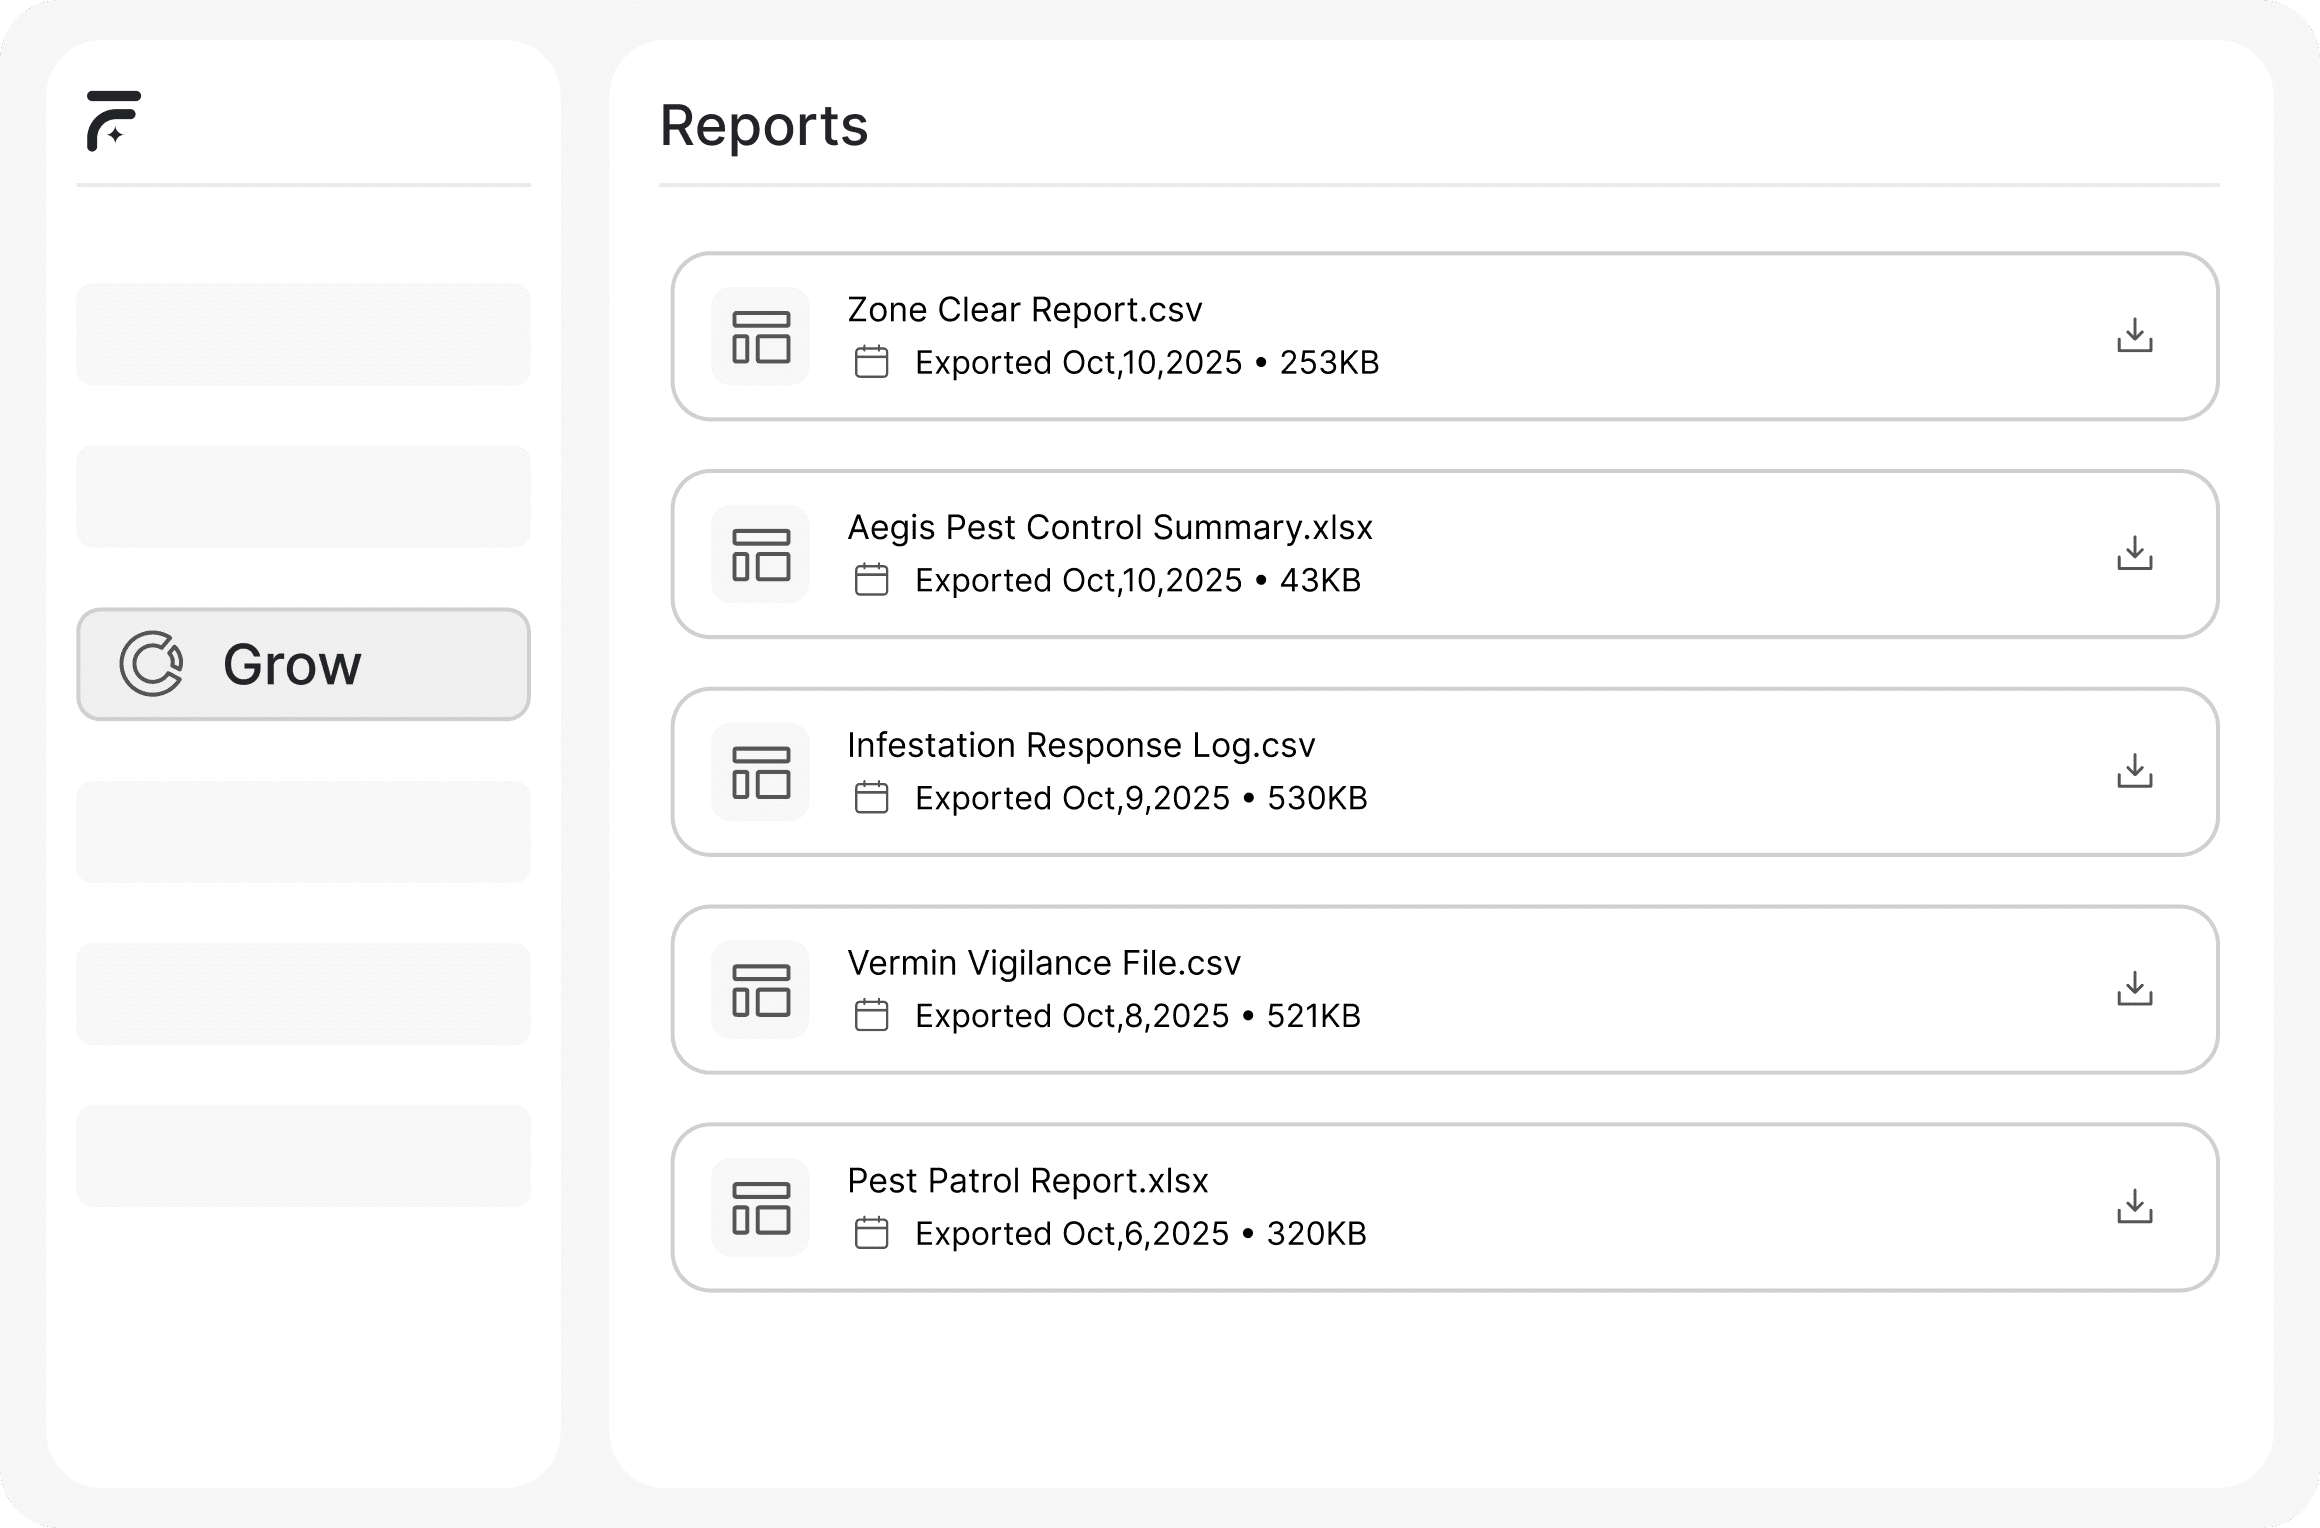
Task: Click layout icon of Pest Patrol Report
Action: [x=760, y=1207]
